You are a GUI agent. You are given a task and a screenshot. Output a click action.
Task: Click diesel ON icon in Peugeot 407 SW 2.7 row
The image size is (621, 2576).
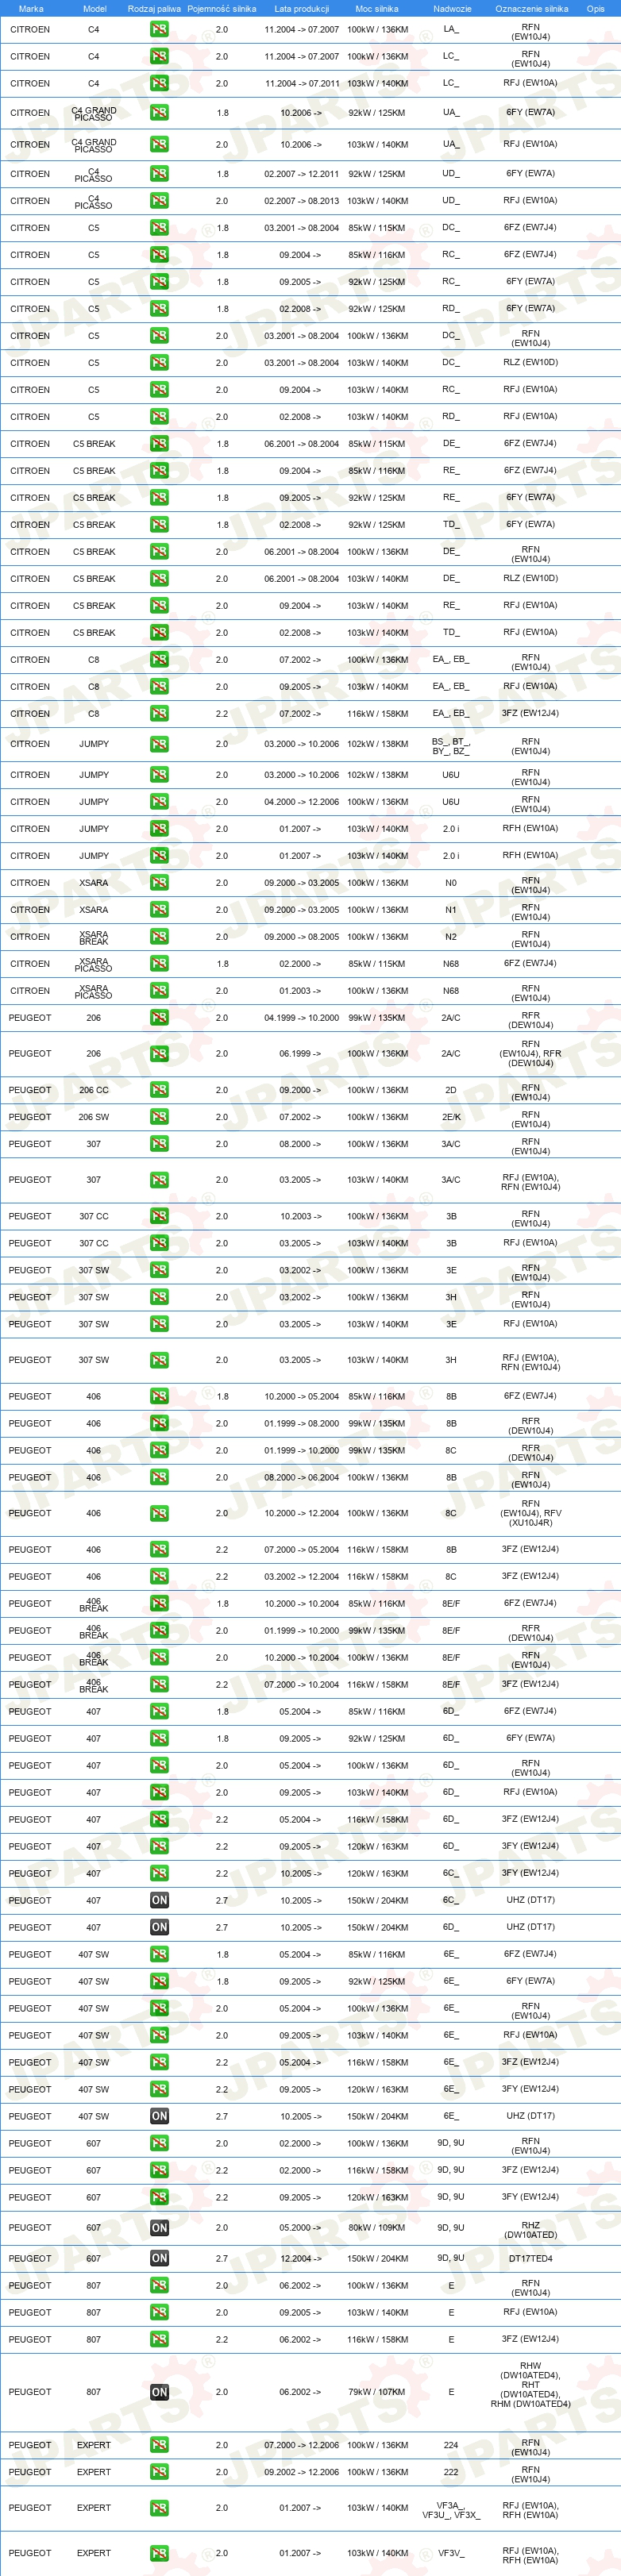click(159, 2116)
